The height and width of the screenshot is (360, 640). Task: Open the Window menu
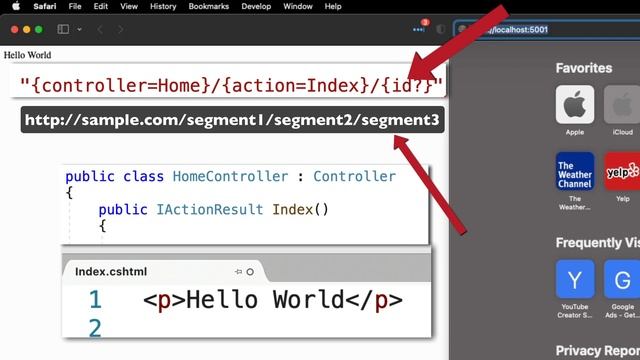[x=298, y=6]
